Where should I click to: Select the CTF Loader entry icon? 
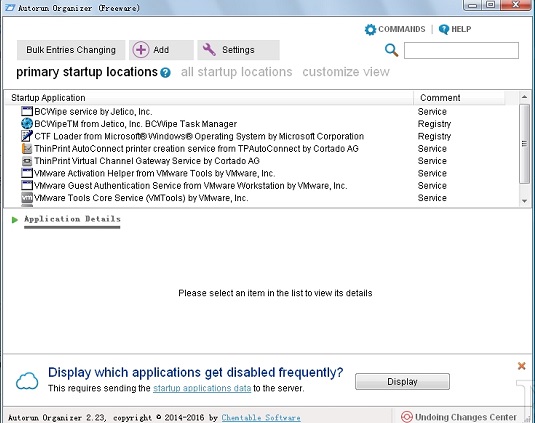point(27,136)
